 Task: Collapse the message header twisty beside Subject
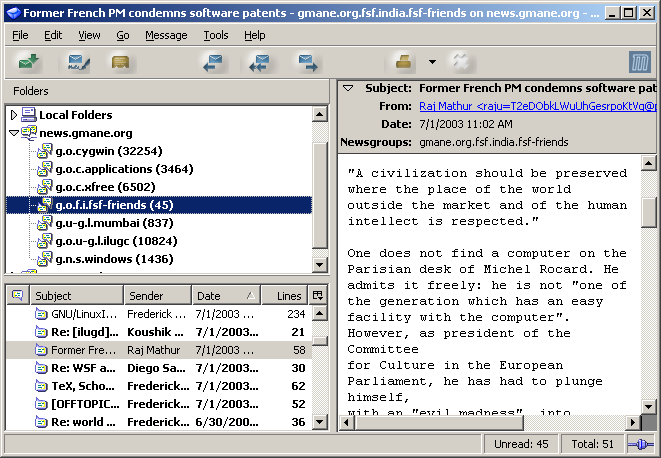pyautogui.click(x=348, y=88)
